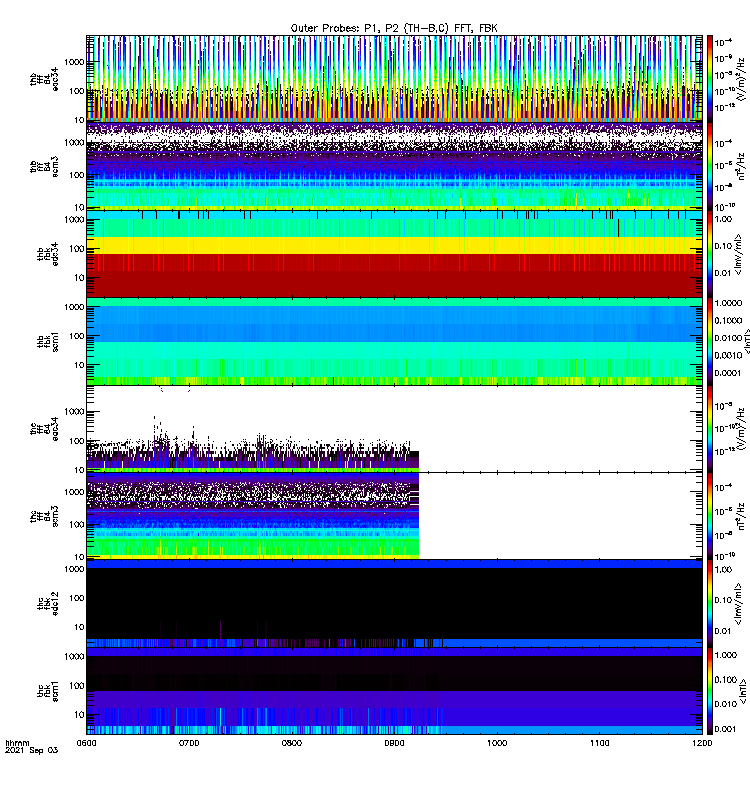Image resolution: width=750 pixels, height=800 pixels.
Task: Click the 0600 time axis label
Action: [86, 743]
